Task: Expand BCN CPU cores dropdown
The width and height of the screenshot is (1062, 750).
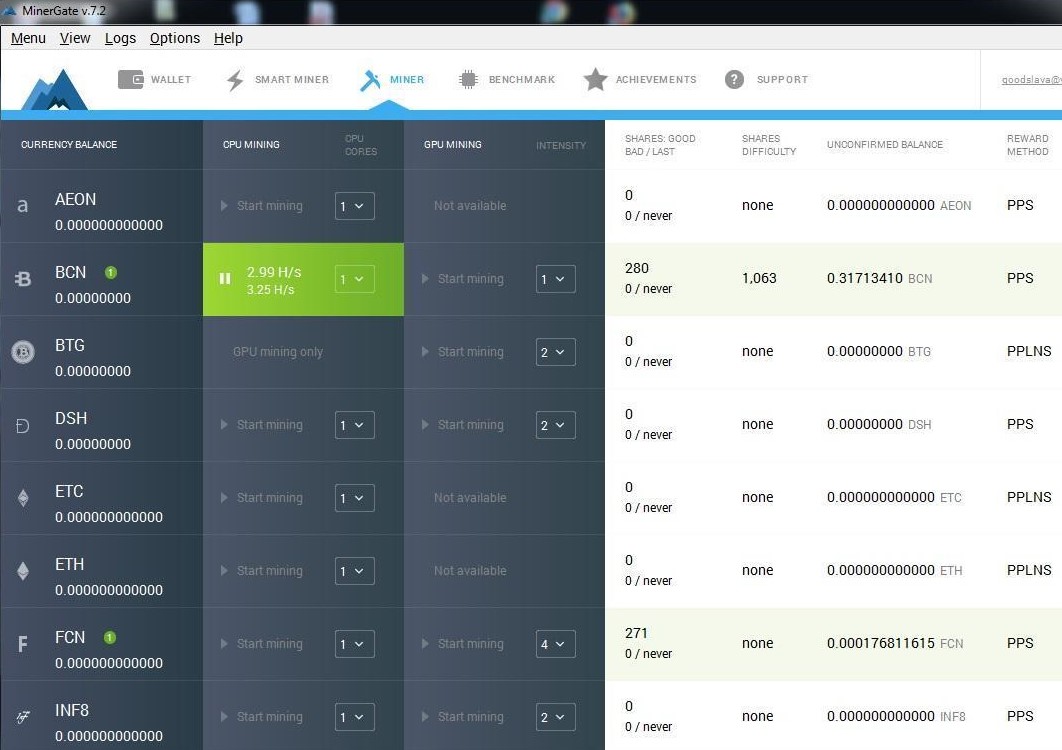Action: 354,279
